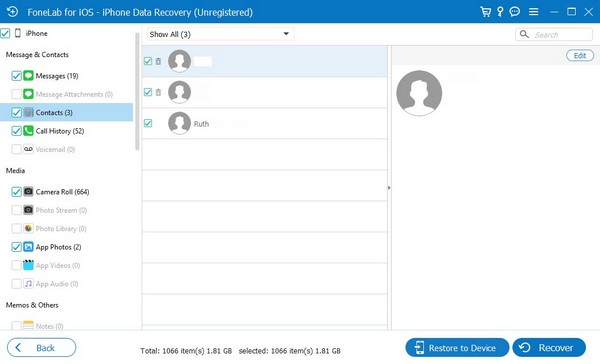Uncheck the Contacts (3) checkbox
Screen dimensions: 600x364
[16, 112]
